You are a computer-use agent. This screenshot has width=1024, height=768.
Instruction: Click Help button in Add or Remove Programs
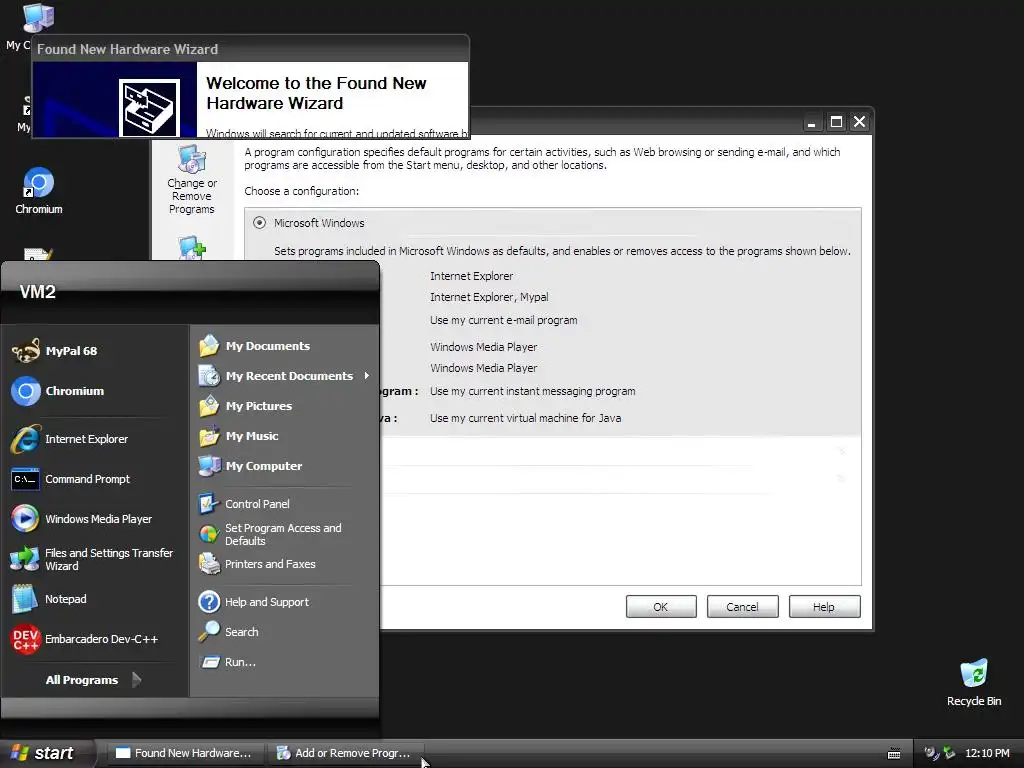(824, 607)
